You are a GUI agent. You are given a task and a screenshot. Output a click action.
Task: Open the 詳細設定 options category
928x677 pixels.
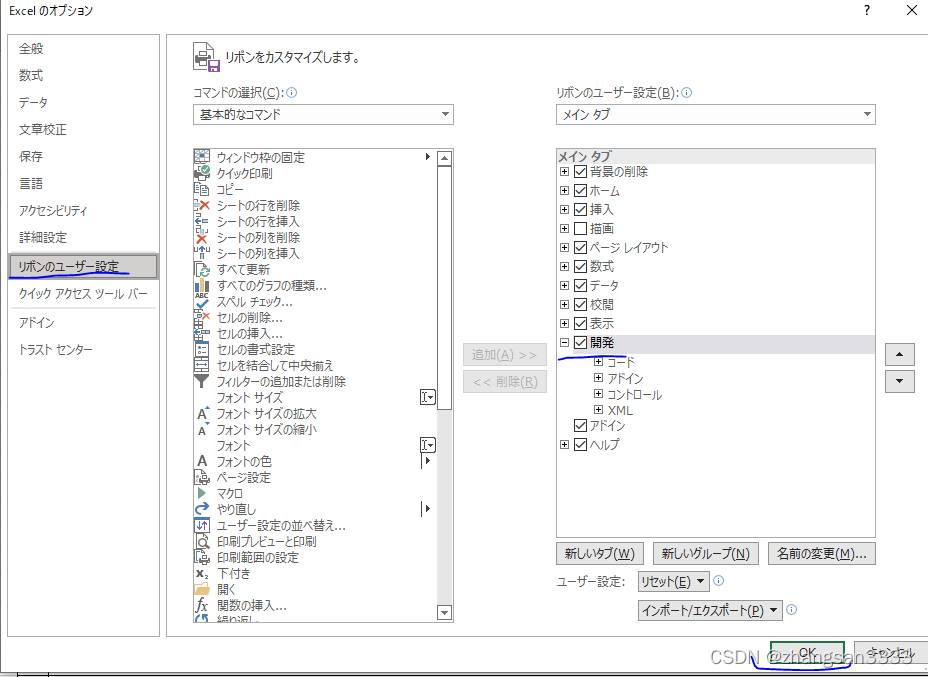tap(43, 237)
